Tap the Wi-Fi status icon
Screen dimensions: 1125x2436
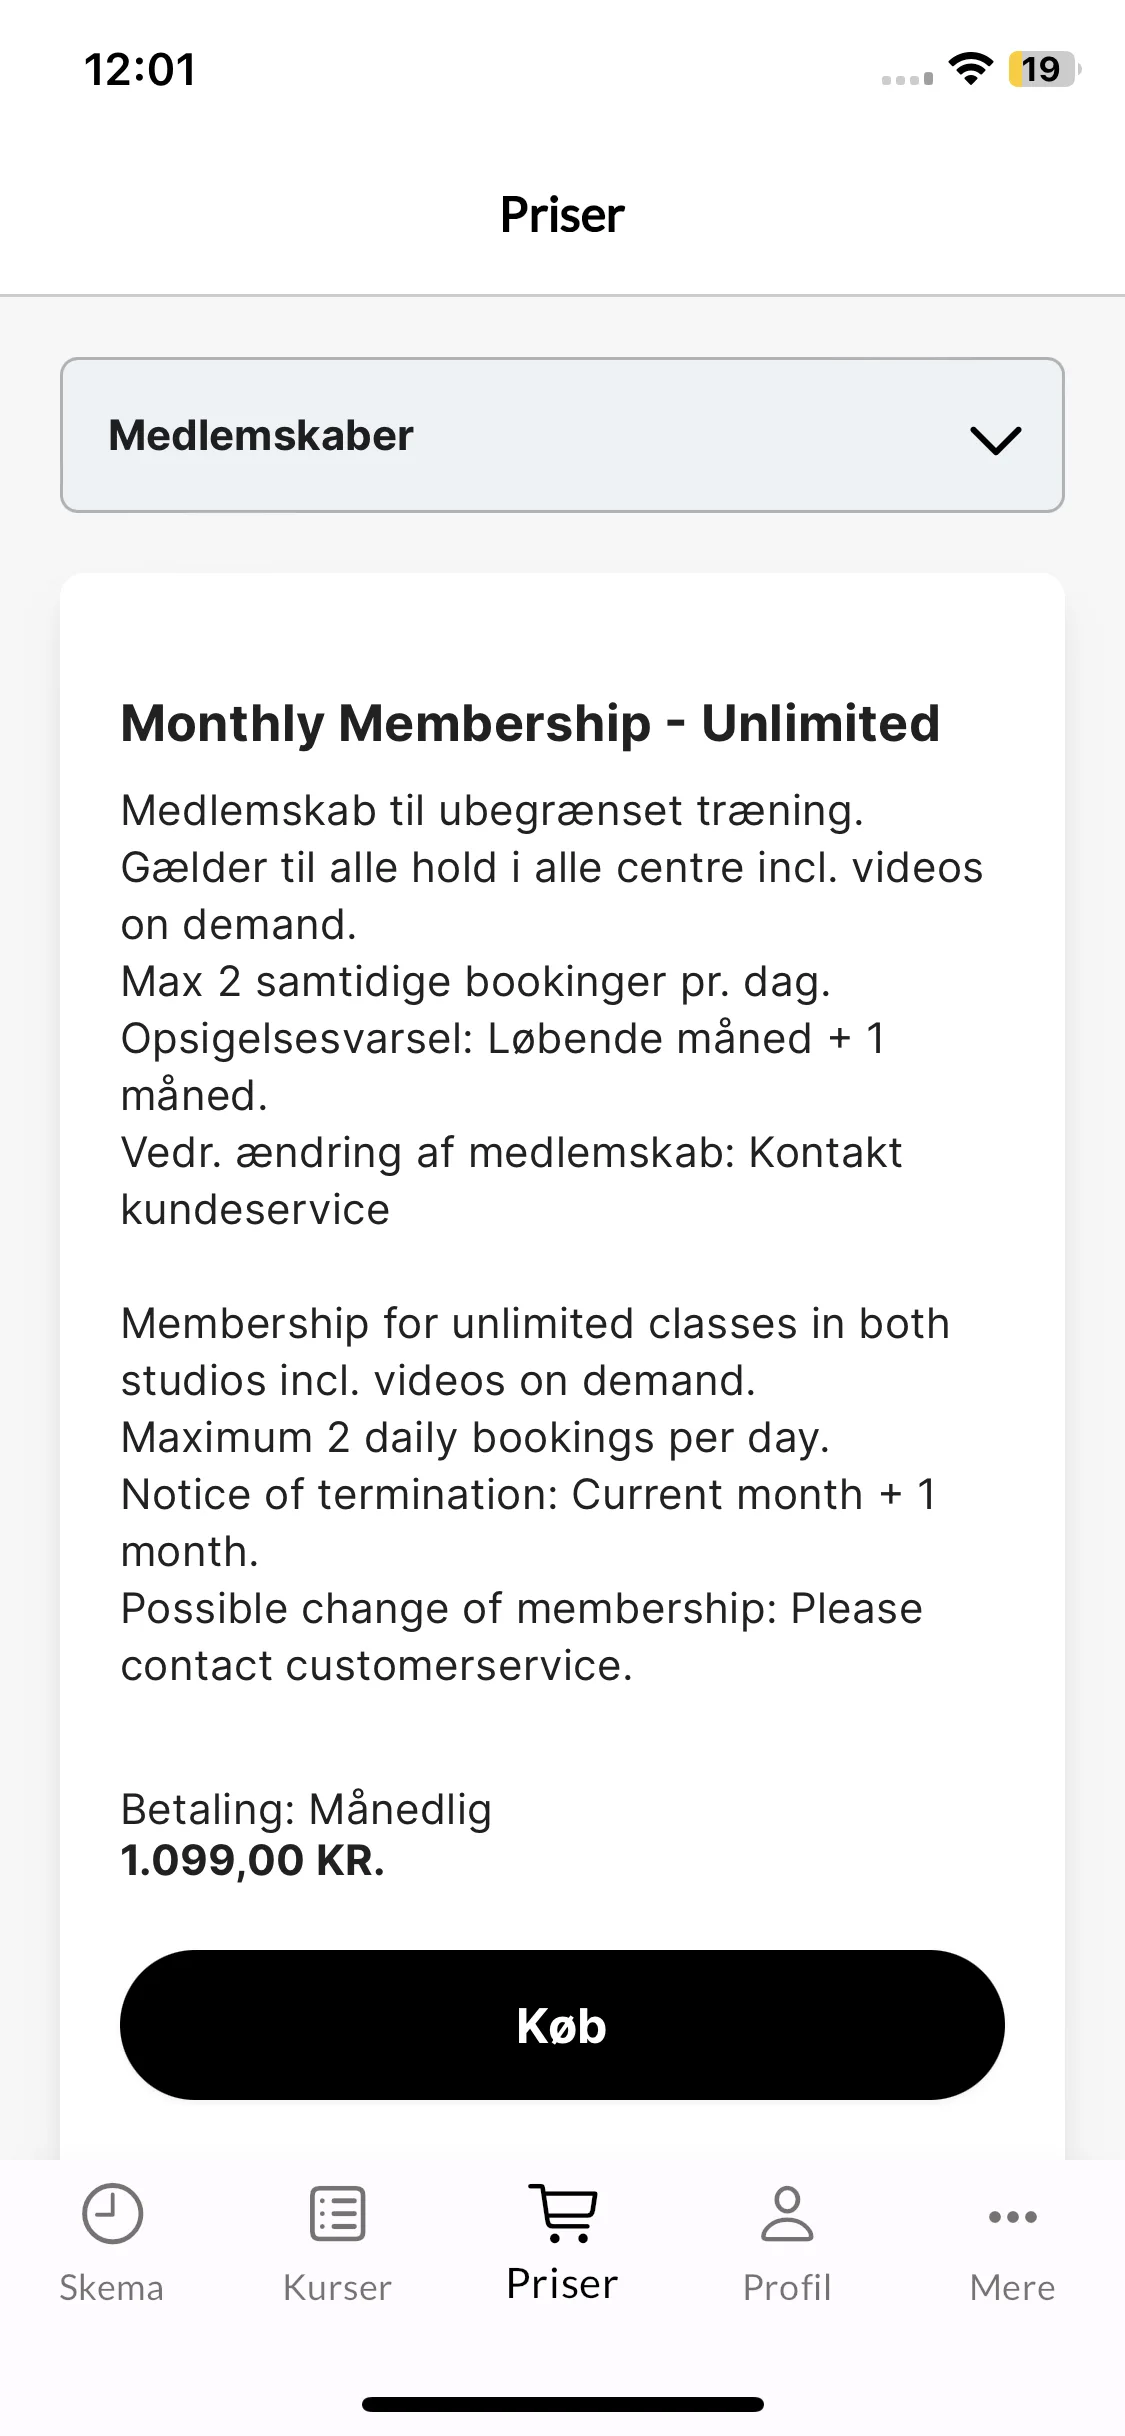pyautogui.click(x=970, y=69)
